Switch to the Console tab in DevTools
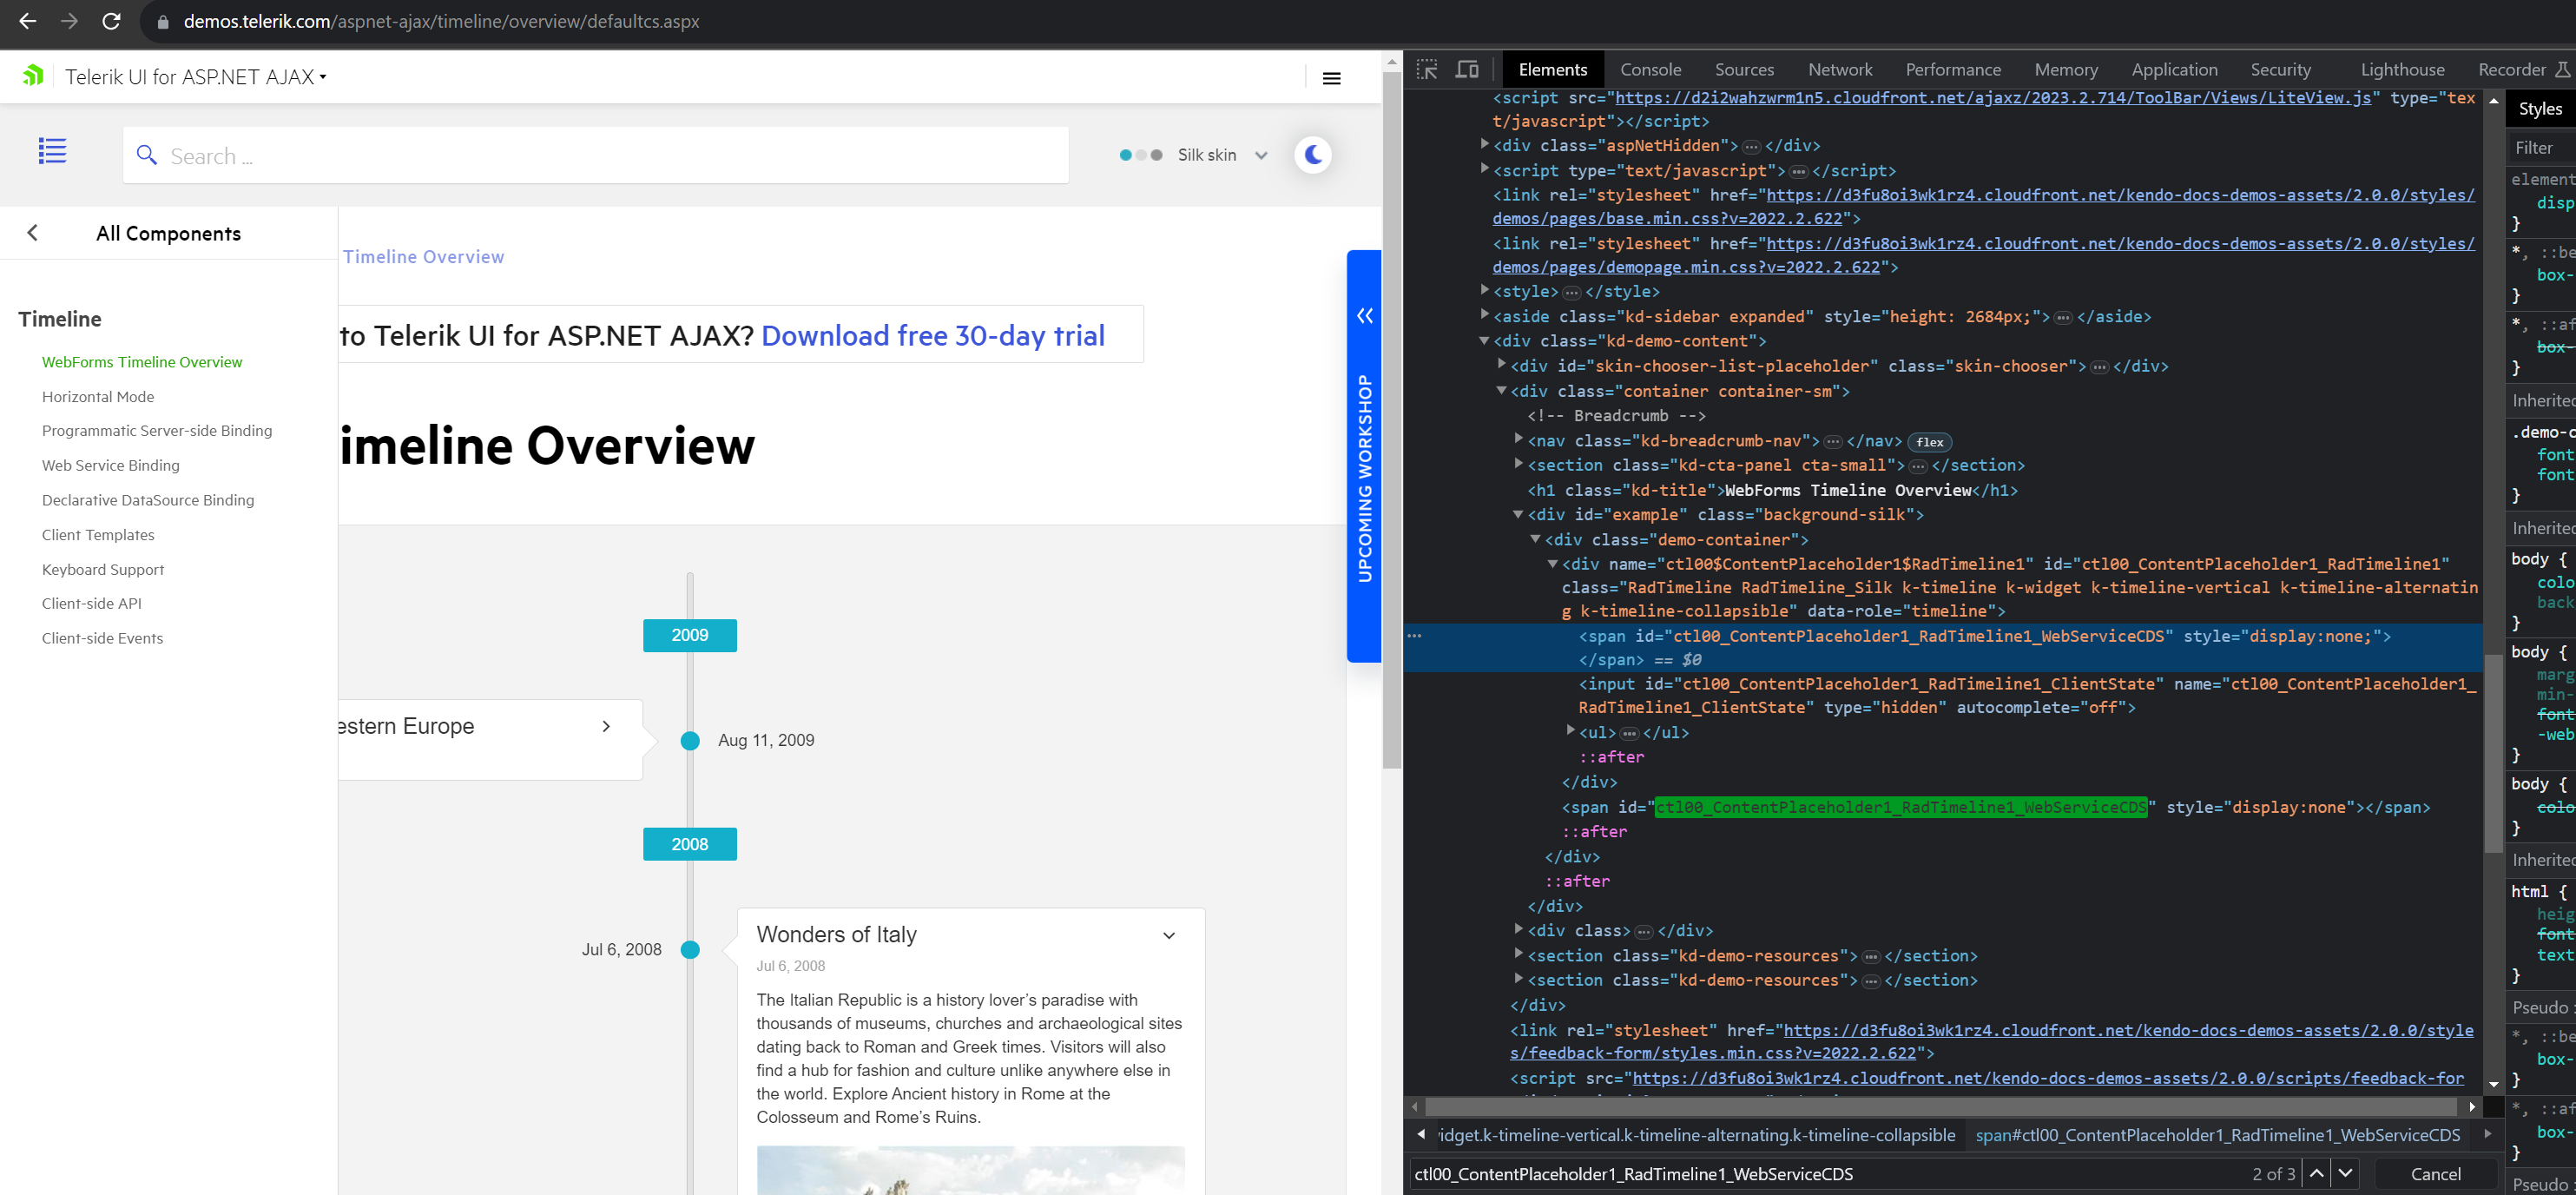Image resolution: width=2576 pixels, height=1195 pixels. click(1650, 70)
